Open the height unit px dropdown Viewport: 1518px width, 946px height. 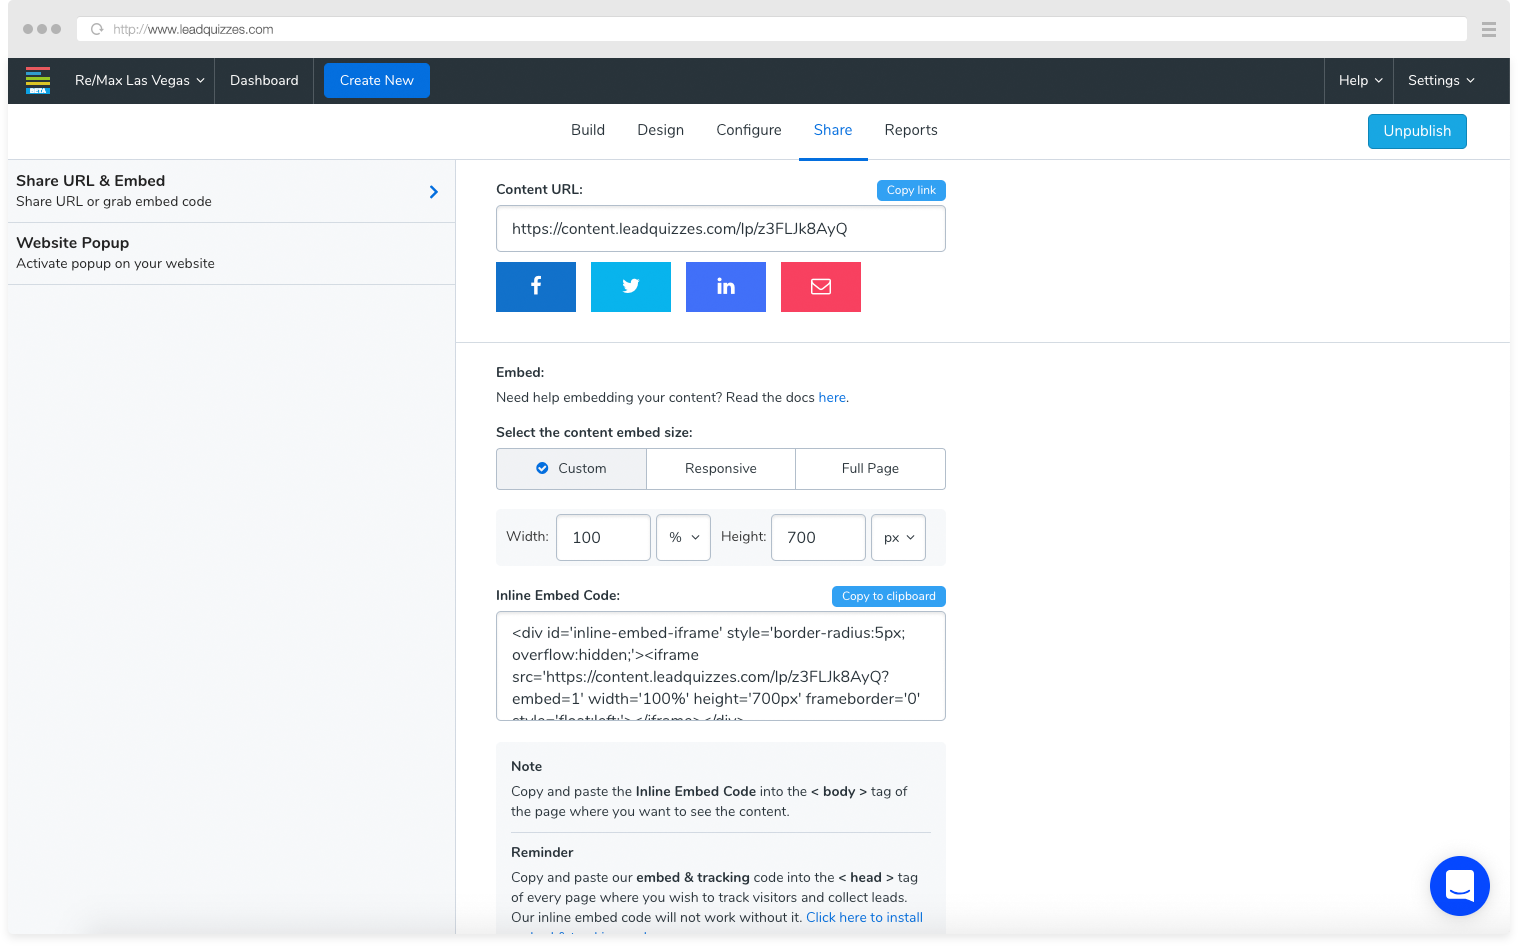898,538
